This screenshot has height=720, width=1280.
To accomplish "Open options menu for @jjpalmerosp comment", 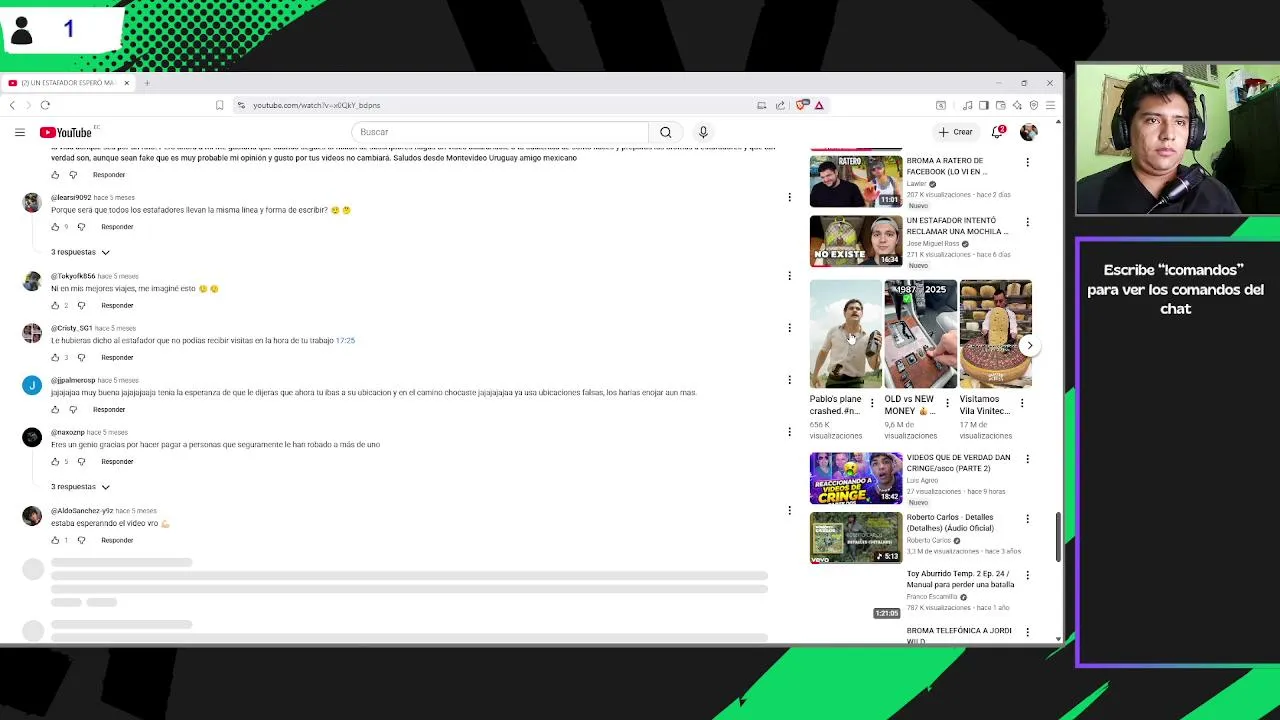I will click(x=789, y=380).
